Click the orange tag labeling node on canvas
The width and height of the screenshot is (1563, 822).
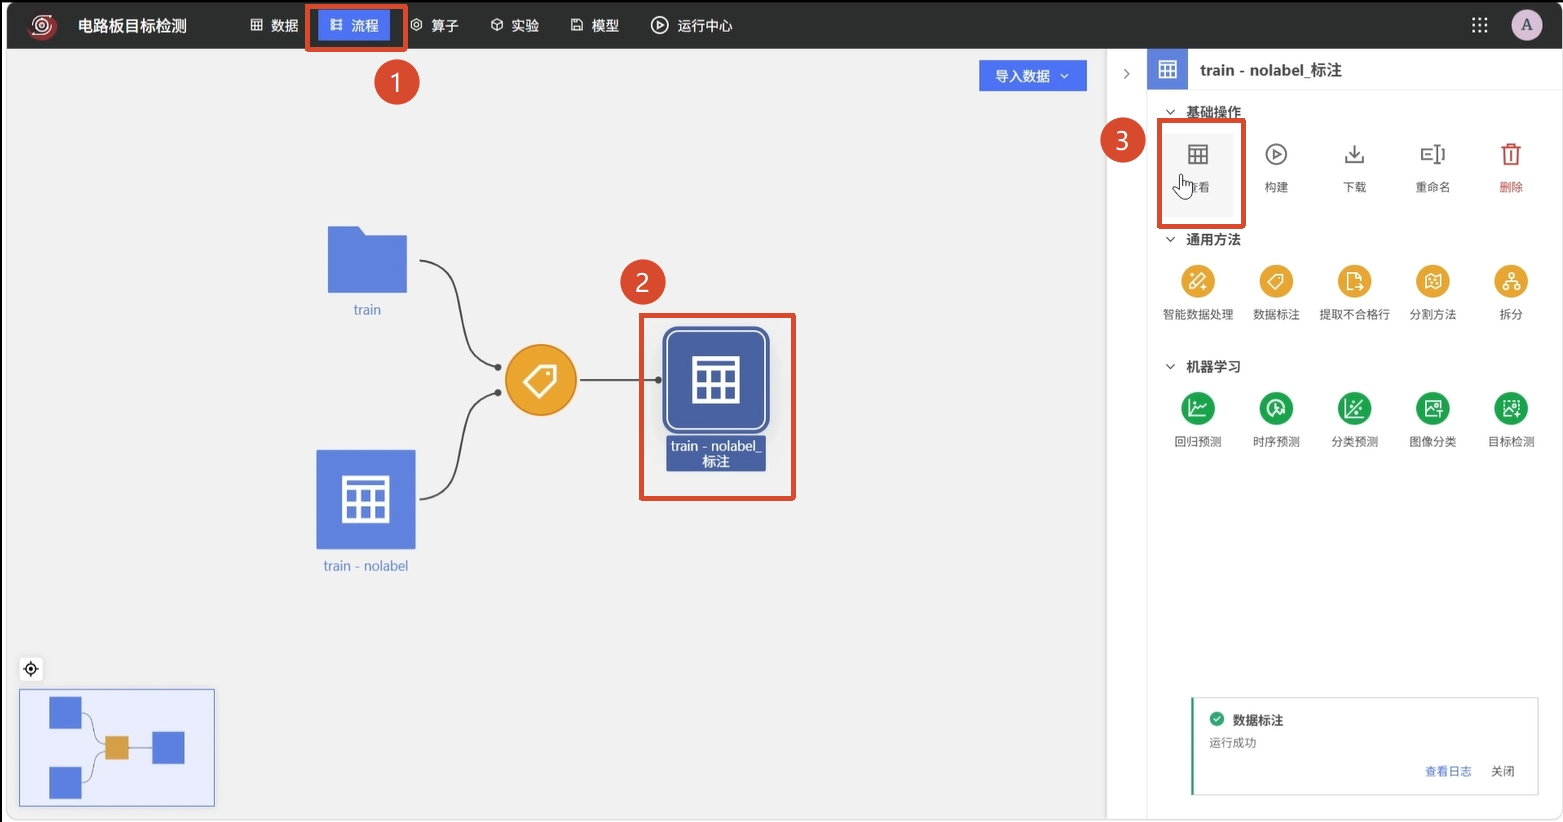(541, 380)
